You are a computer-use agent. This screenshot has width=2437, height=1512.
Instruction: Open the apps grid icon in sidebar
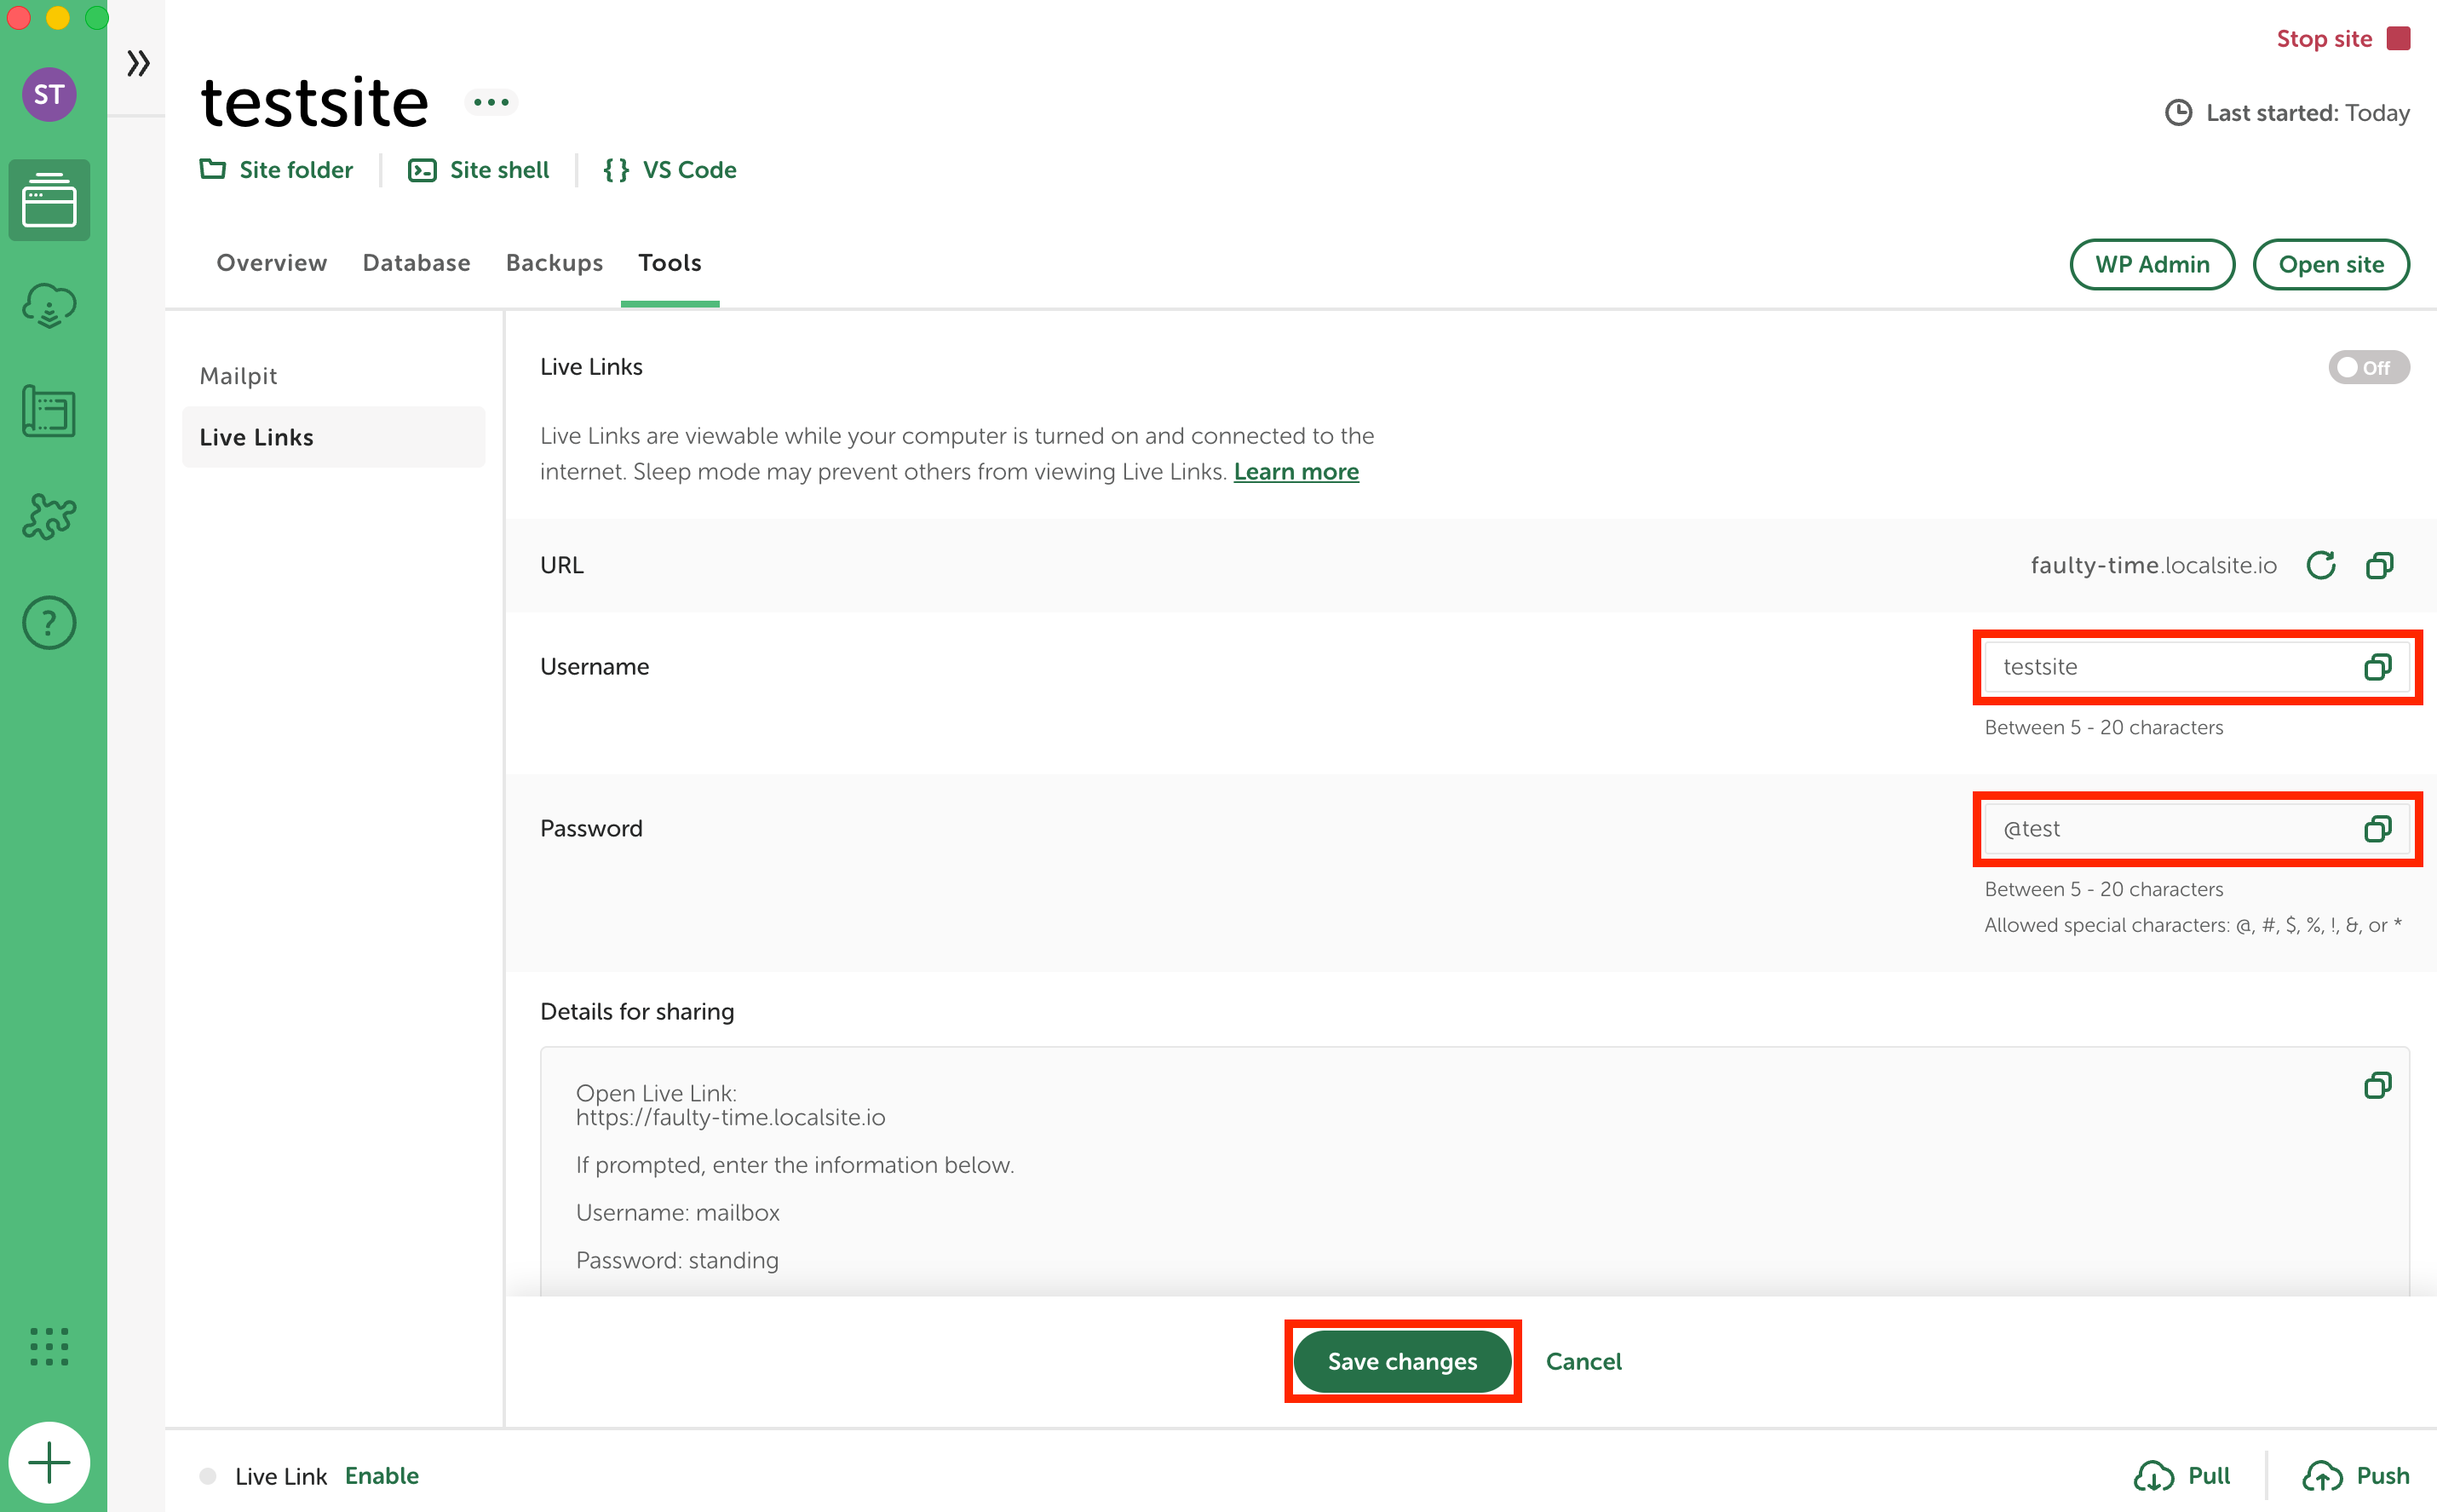pos(49,1347)
